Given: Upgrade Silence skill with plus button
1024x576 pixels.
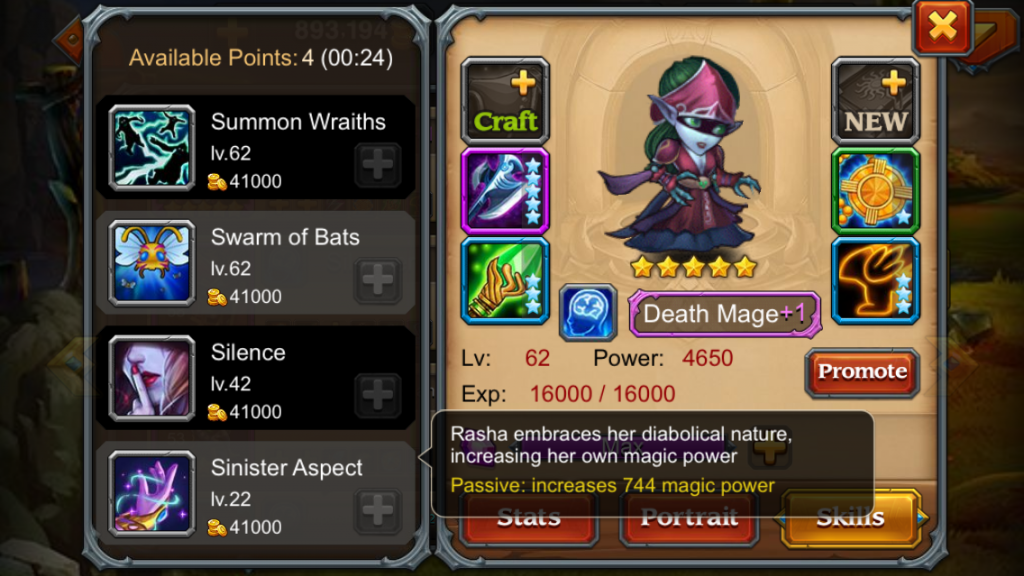Looking at the screenshot, I should tap(377, 395).
